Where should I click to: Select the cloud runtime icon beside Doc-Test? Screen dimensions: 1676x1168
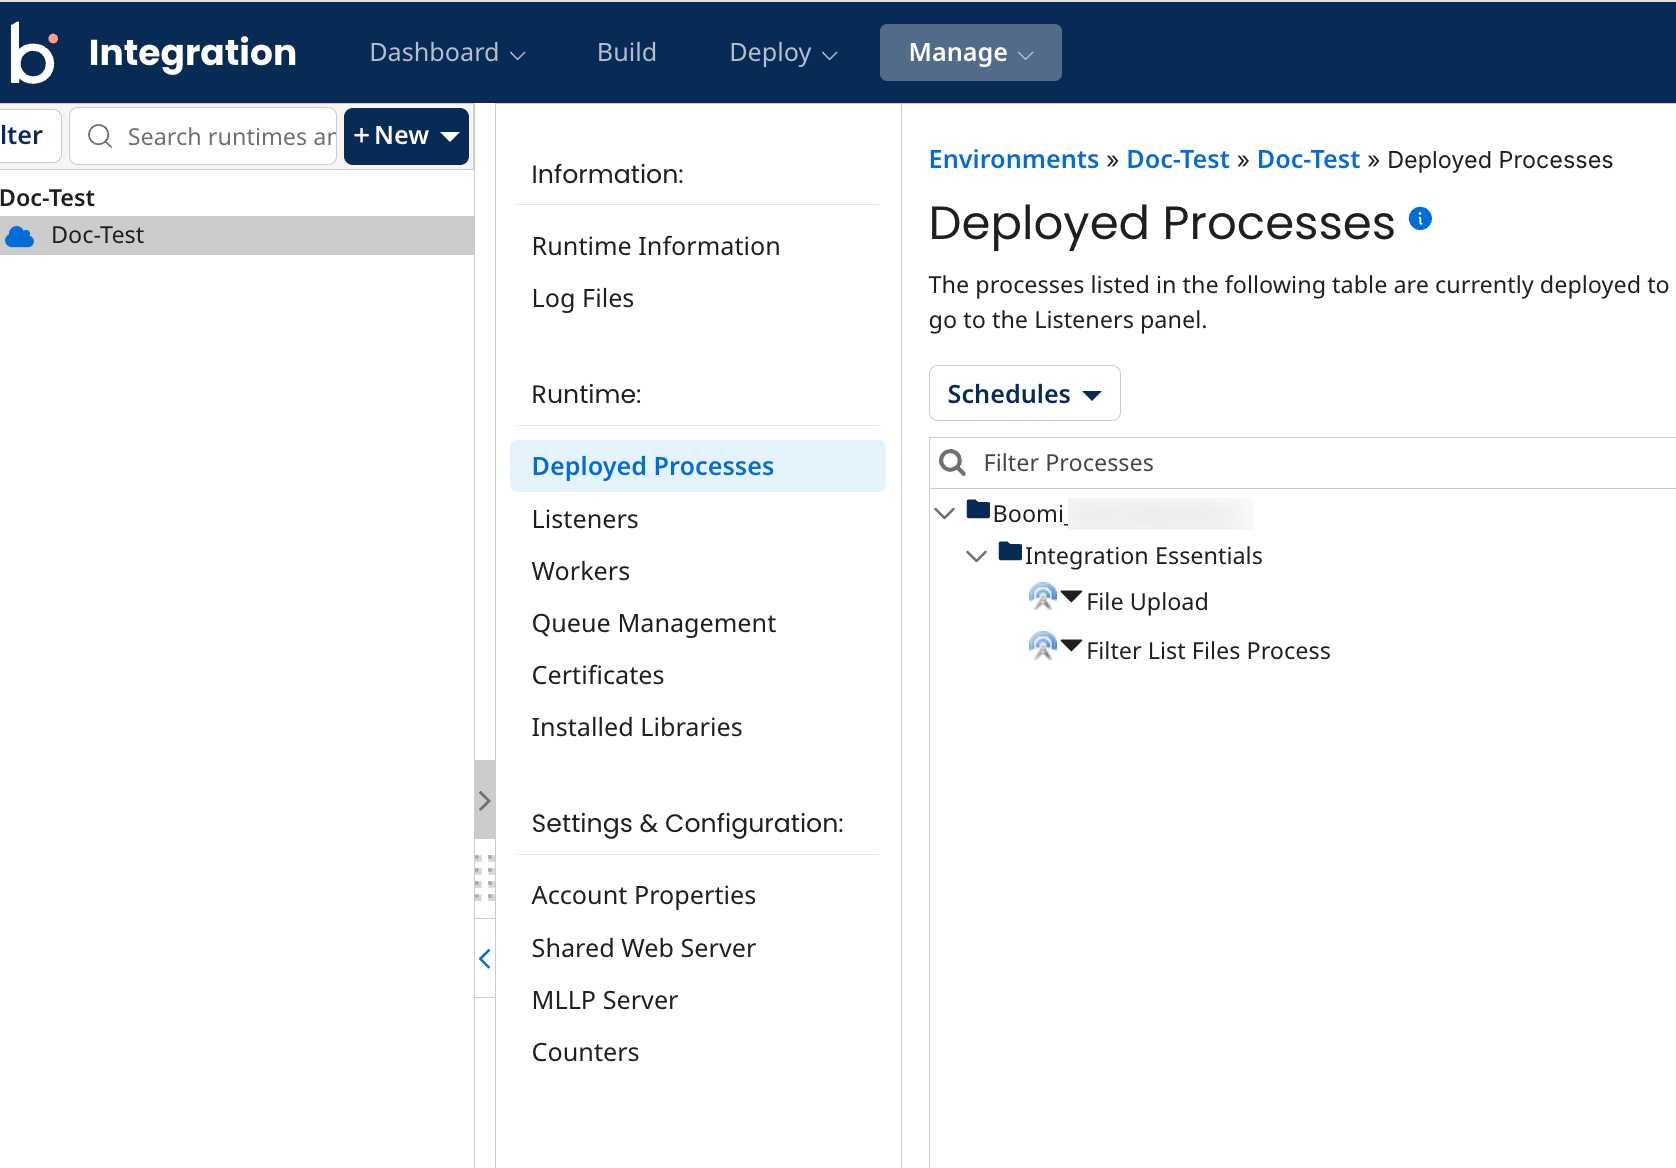click(x=20, y=235)
